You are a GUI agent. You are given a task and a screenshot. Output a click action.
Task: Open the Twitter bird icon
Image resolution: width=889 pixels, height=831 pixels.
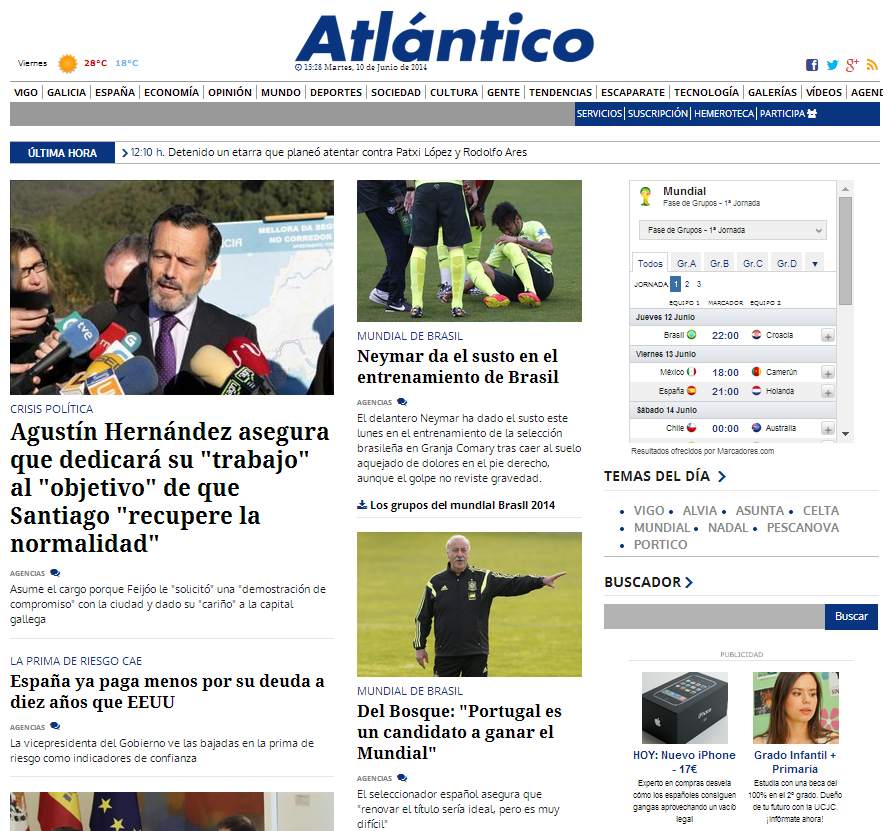832,65
